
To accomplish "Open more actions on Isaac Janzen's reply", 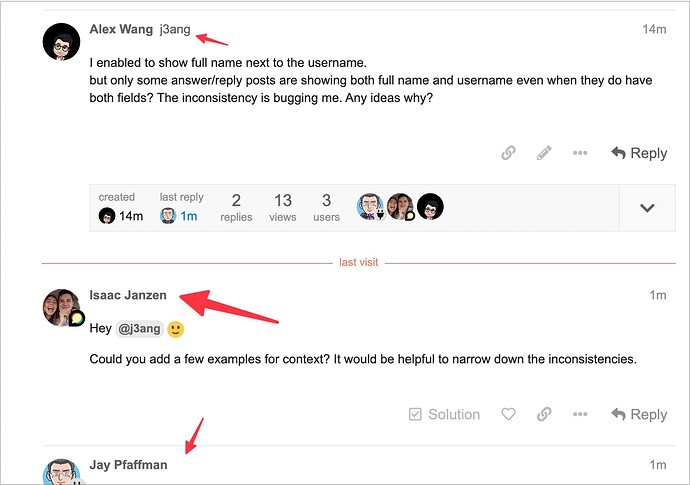I will pyautogui.click(x=580, y=414).
